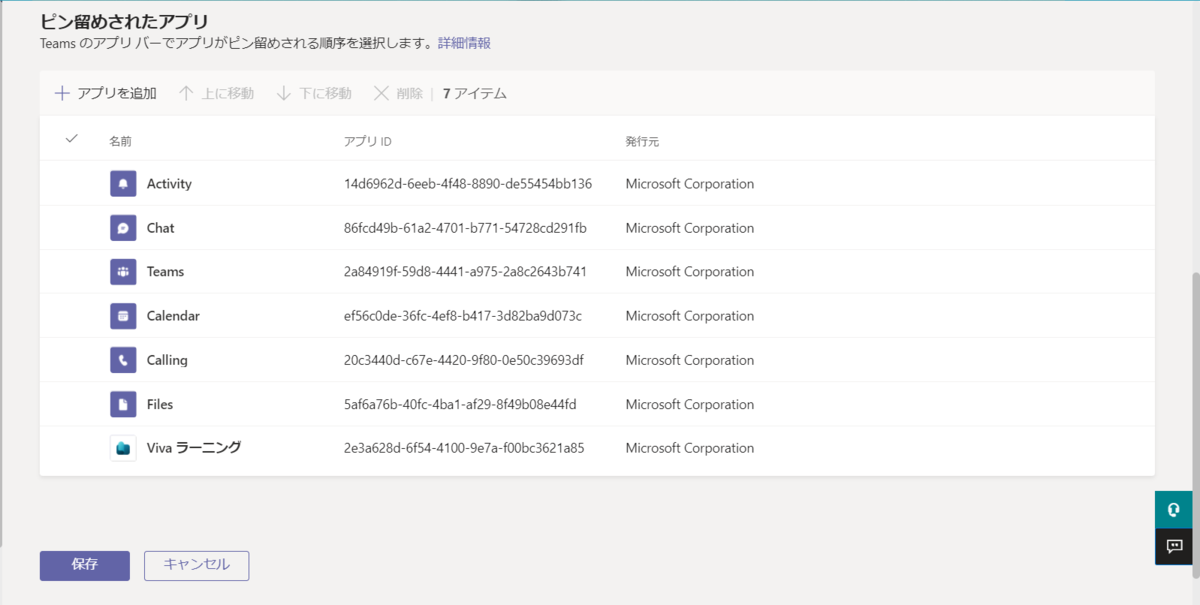The width and height of the screenshot is (1200, 605).
Task: Click 削除 toolbar label
Action: click(x=410, y=93)
